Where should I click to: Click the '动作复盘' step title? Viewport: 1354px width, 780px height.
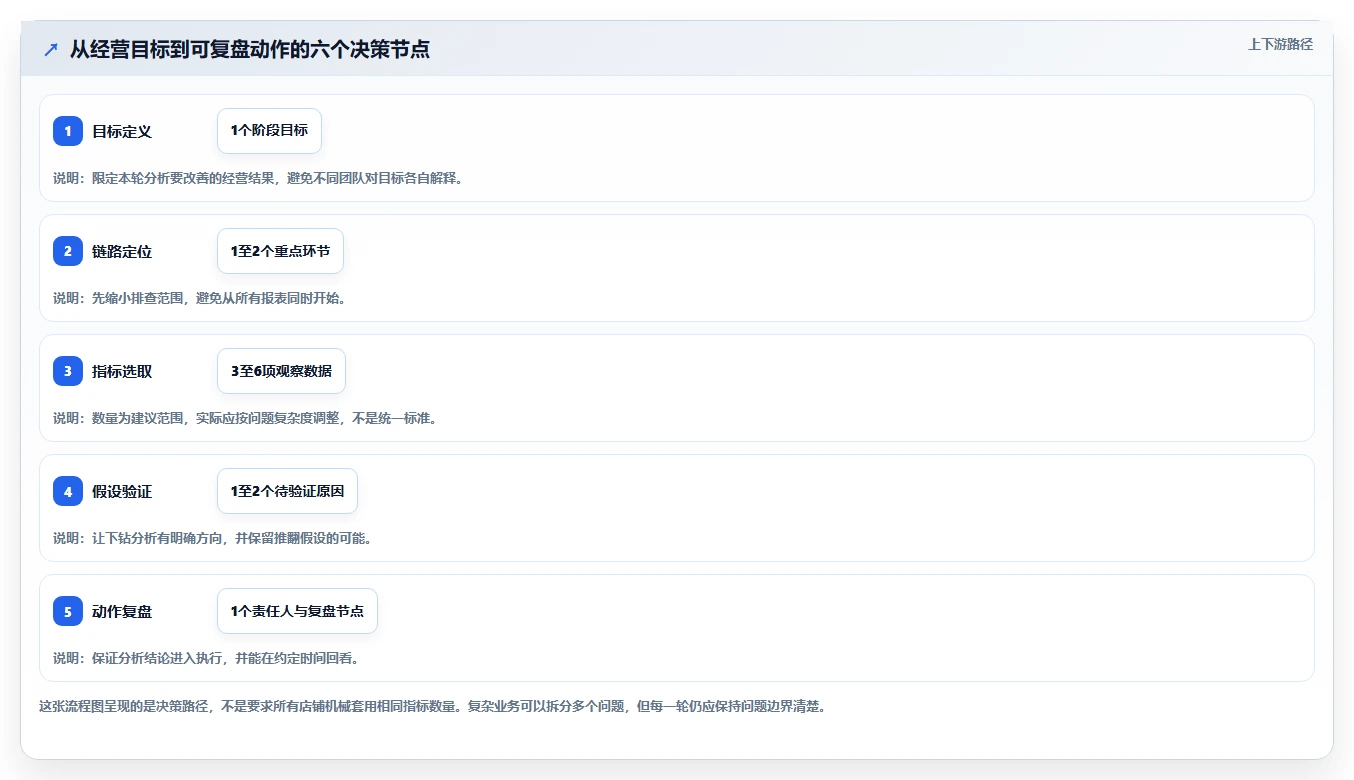(122, 611)
